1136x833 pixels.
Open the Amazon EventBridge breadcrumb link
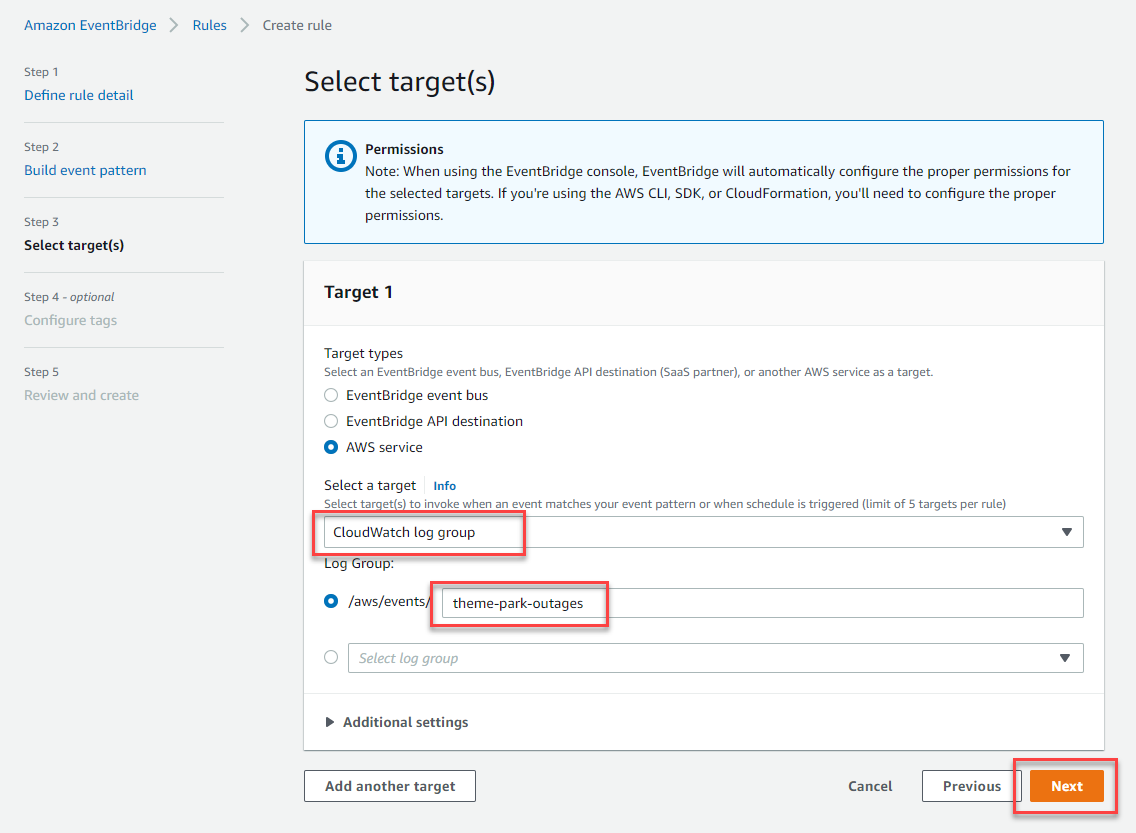[x=90, y=25]
